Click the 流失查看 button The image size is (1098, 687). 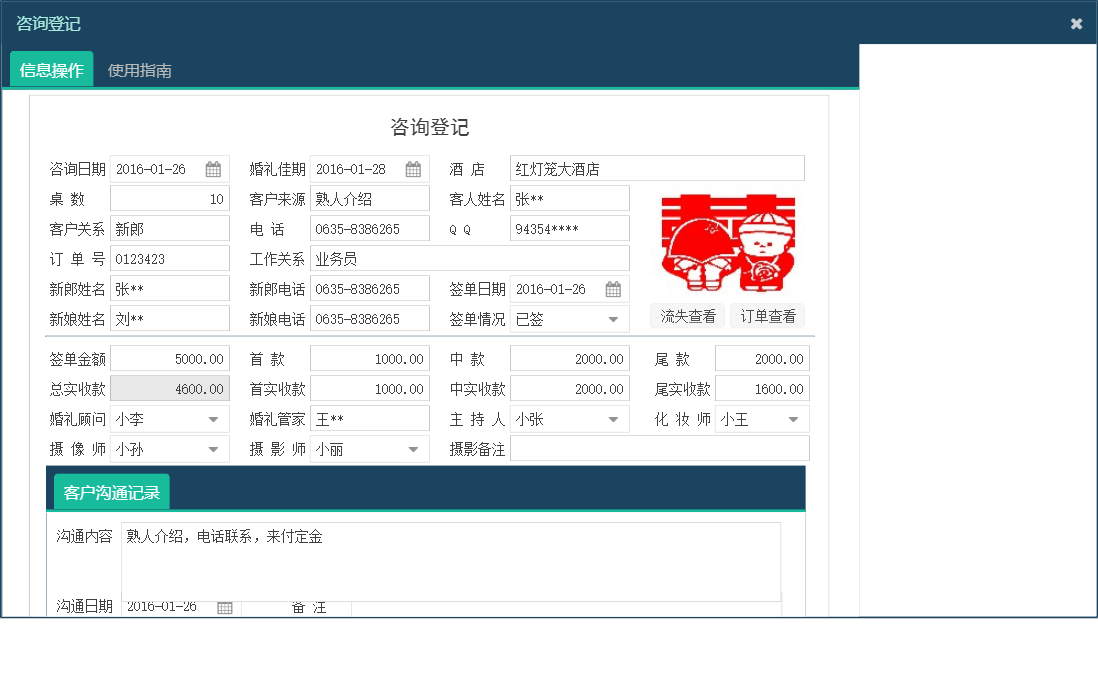point(687,315)
